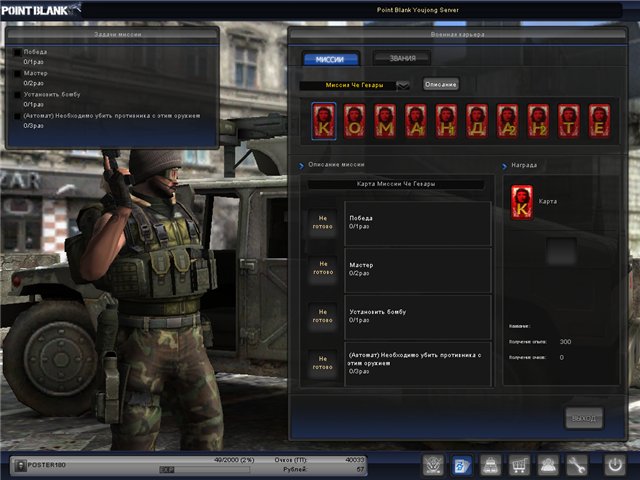Click the ВЫХОД button
This screenshot has width=640, height=480.
click(x=584, y=418)
